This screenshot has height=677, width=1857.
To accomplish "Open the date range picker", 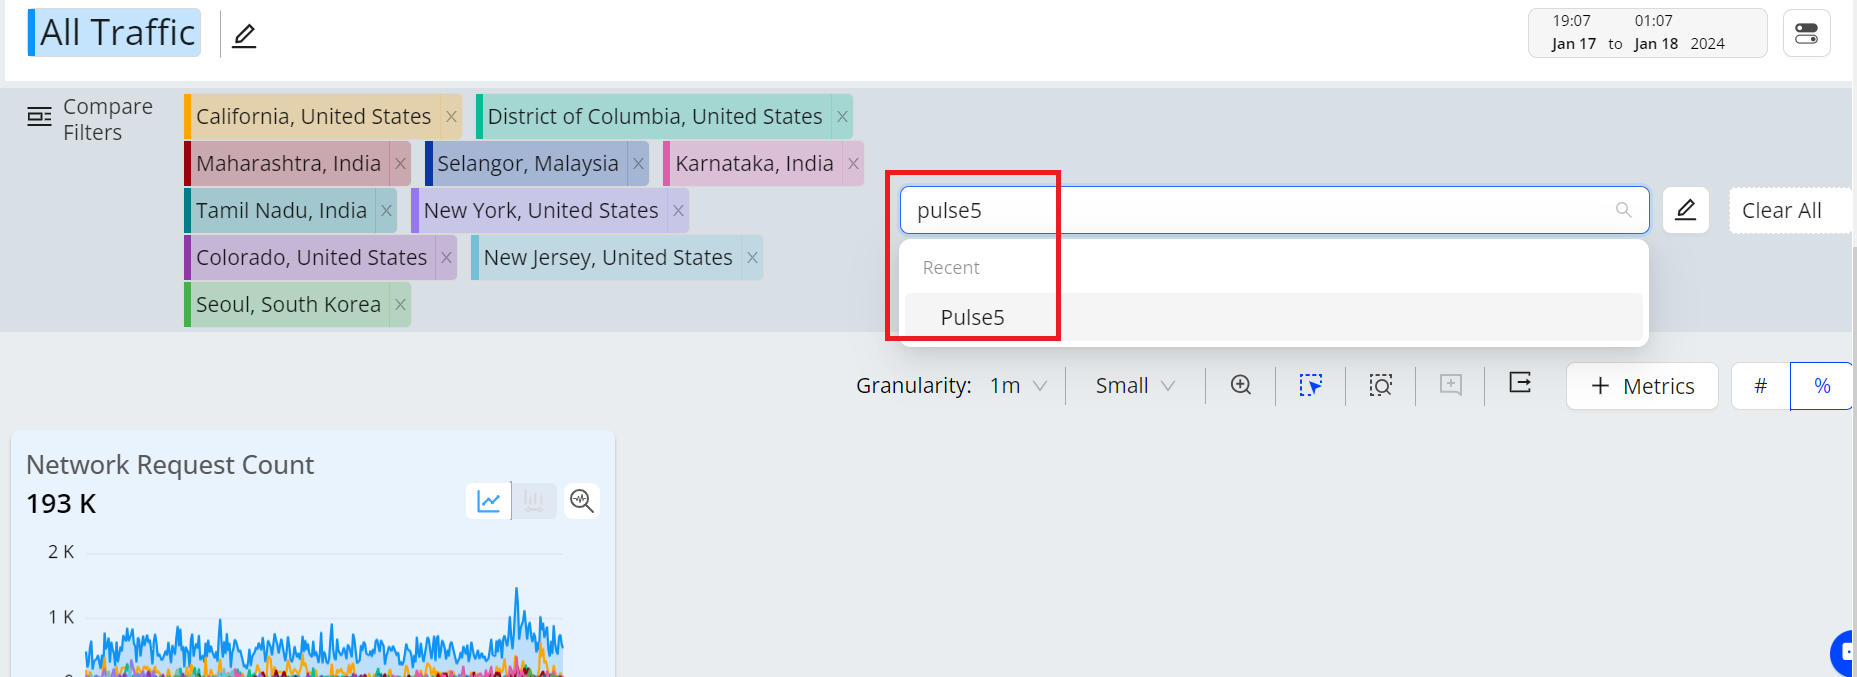I will click(x=1646, y=33).
